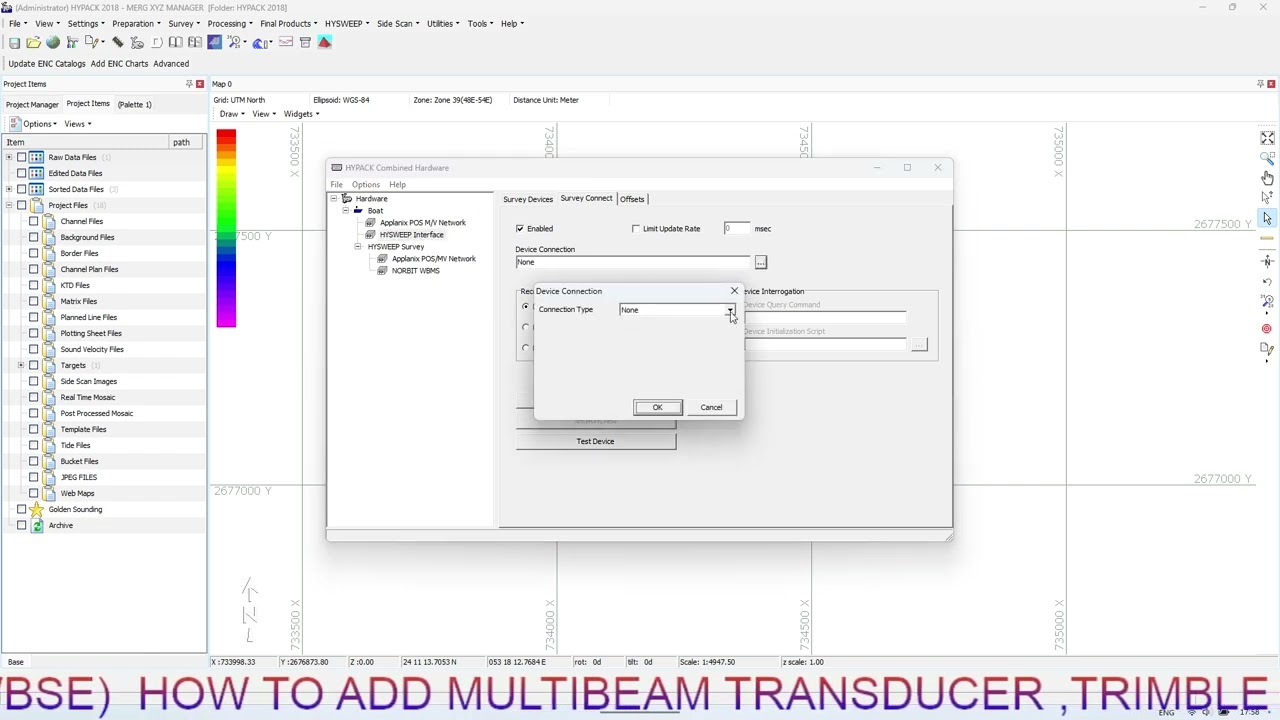
Task: Click the Save project toolbar icon
Action: click(x=14, y=43)
